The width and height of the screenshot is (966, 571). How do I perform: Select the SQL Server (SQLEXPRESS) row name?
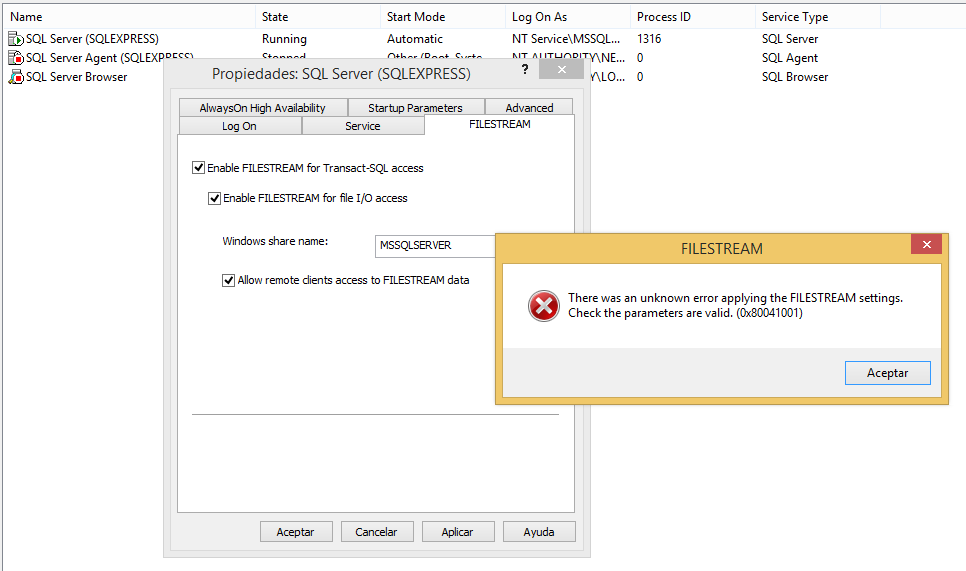[92, 39]
